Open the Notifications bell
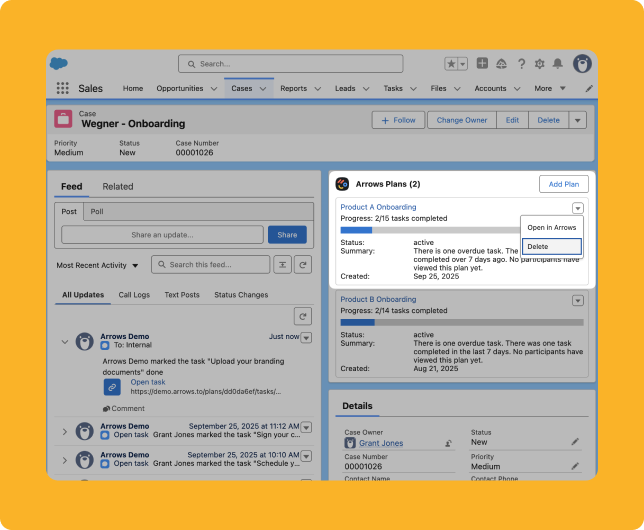The height and width of the screenshot is (530, 644). pyautogui.click(x=557, y=64)
